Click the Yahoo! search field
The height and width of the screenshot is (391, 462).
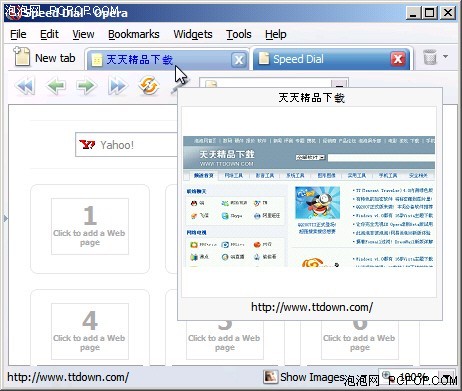tap(127, 145)
